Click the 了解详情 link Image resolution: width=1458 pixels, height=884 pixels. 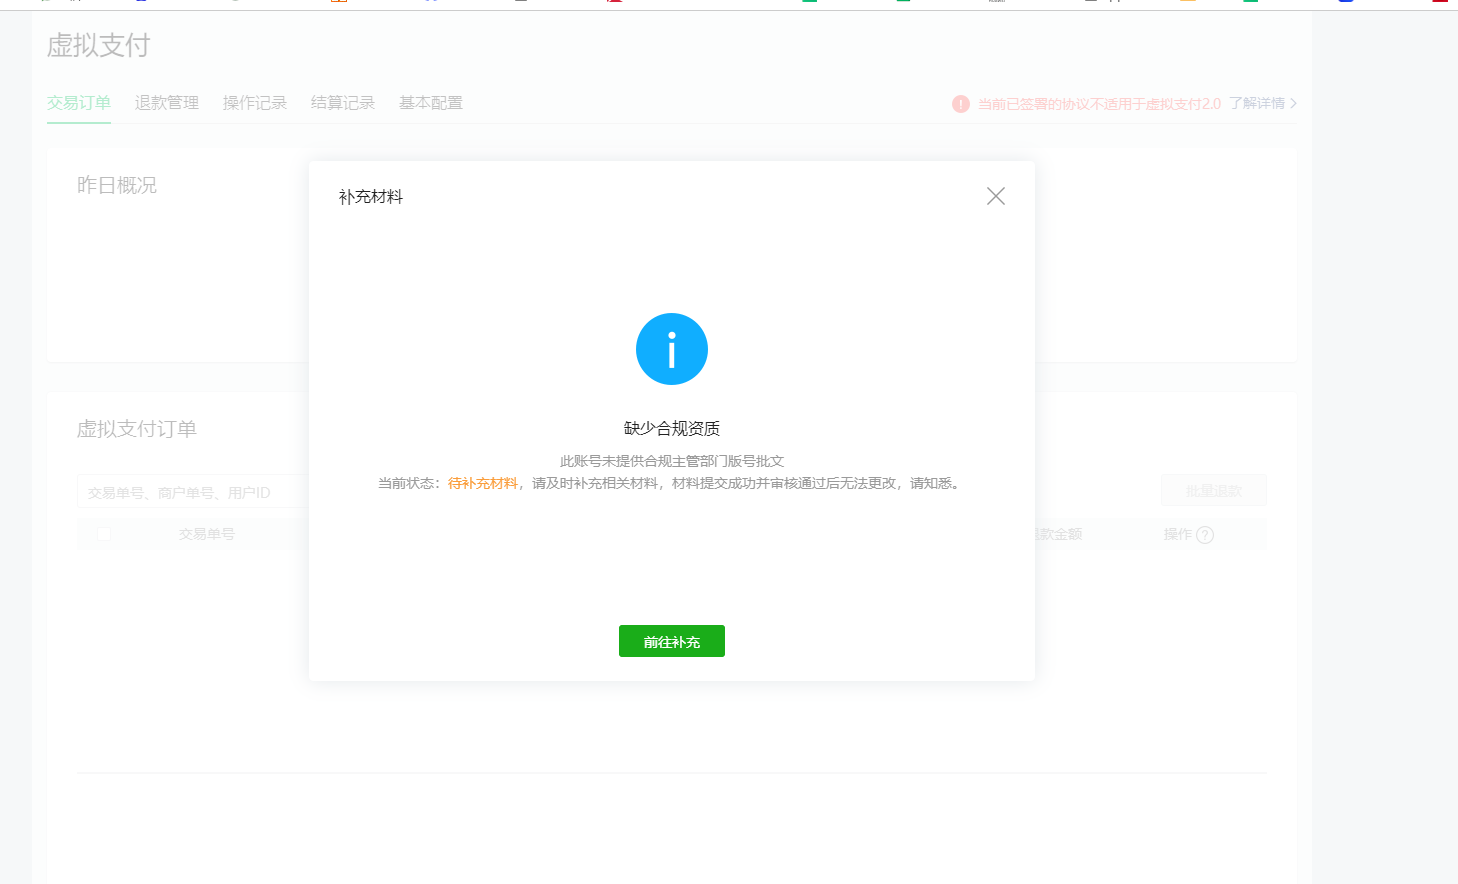(x=1257, y=104)
